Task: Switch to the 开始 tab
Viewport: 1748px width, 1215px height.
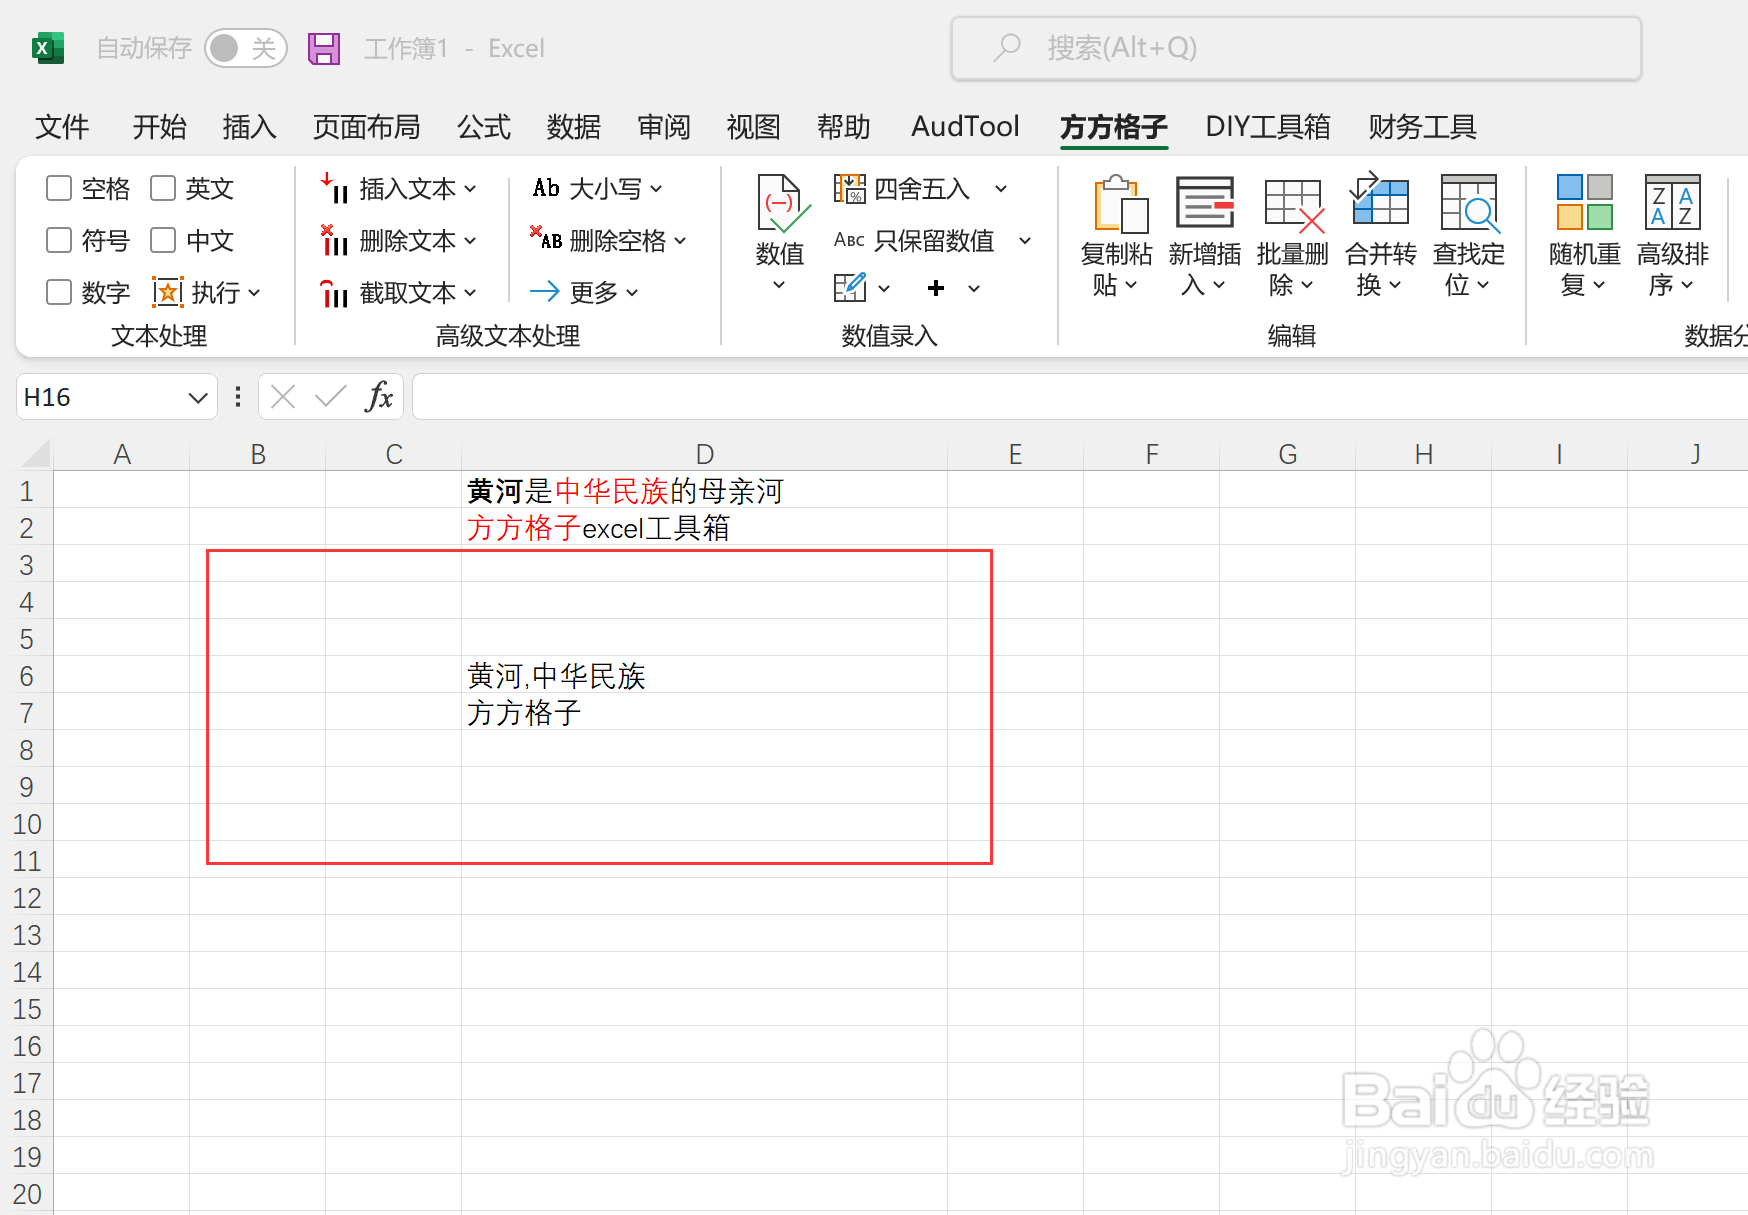Action: [160, 127]
